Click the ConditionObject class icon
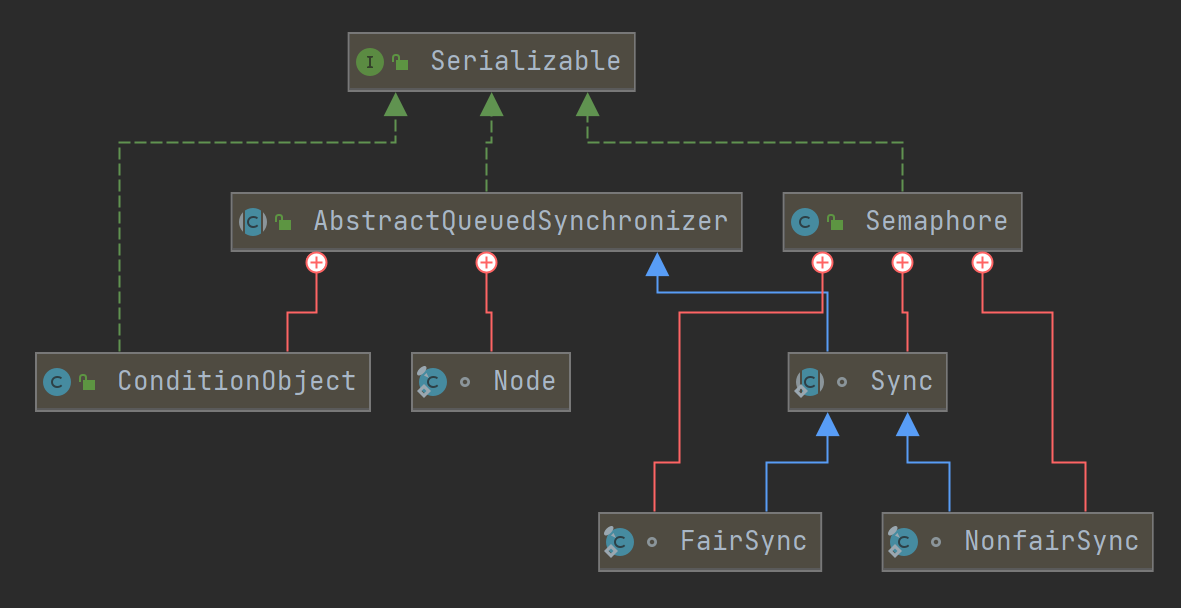The image size is (1181, 608). (x=57, y=382)
